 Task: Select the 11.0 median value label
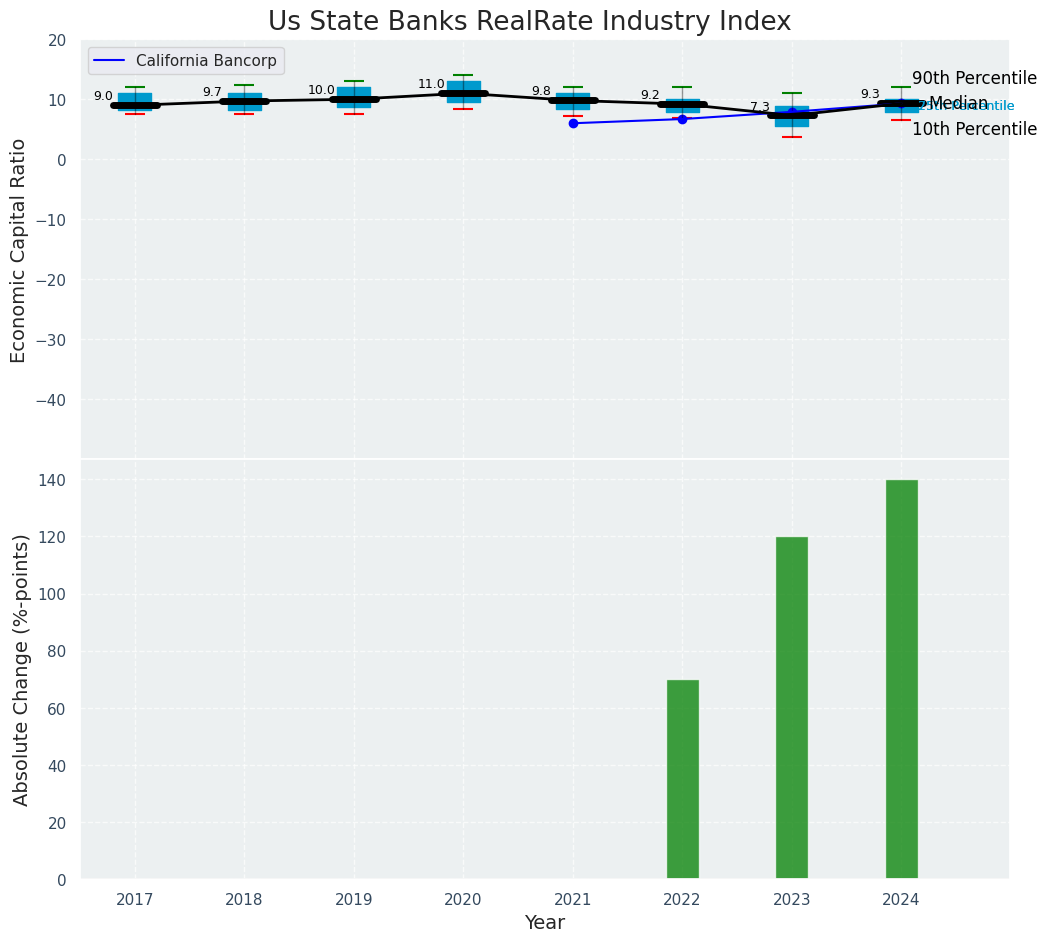point(431,84)
